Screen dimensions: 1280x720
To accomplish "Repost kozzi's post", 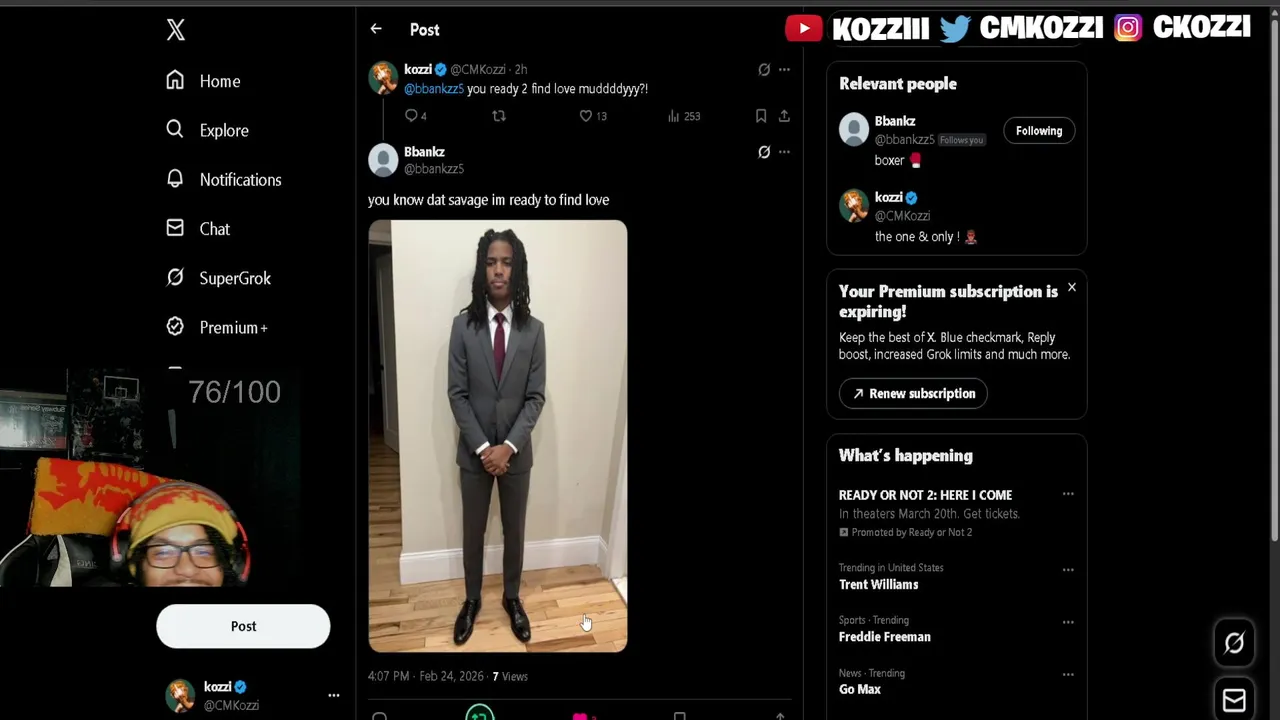I will point(499,116).
